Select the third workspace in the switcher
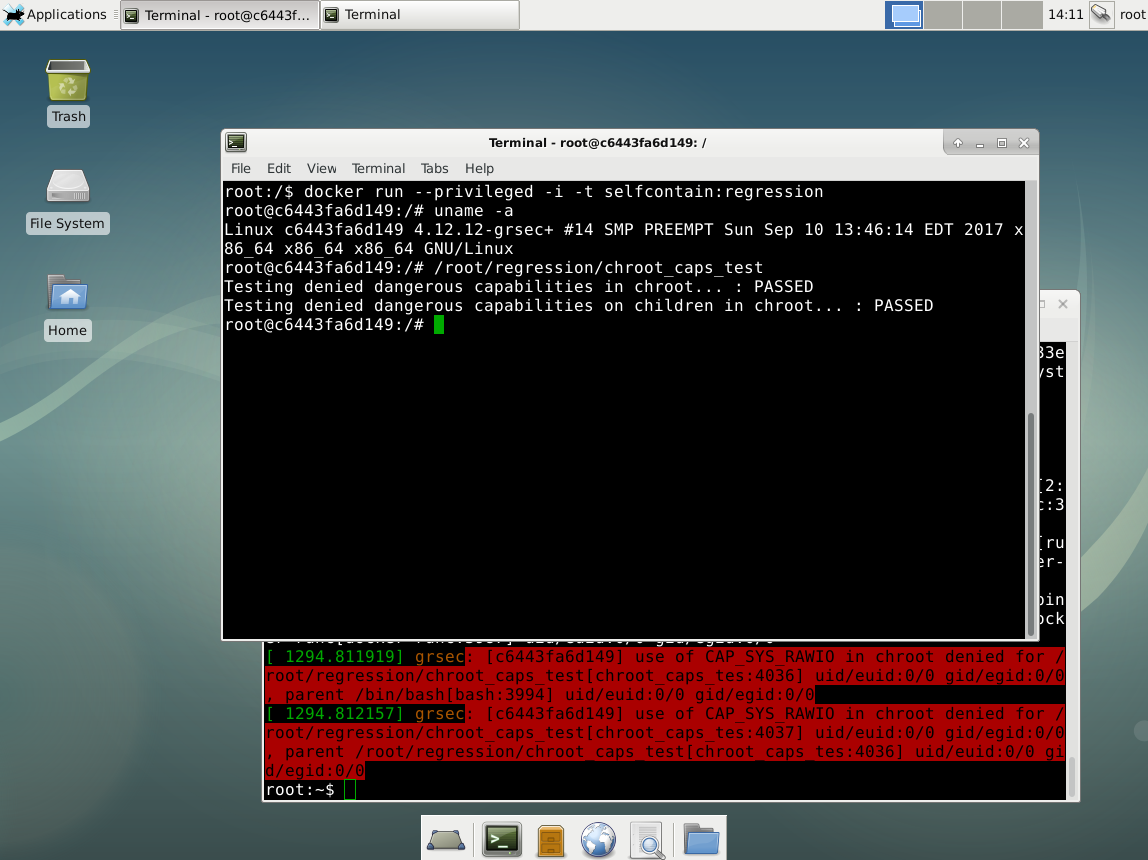Image resolution: width=1148 pixels, height=860 pixels. click(982, 15)
